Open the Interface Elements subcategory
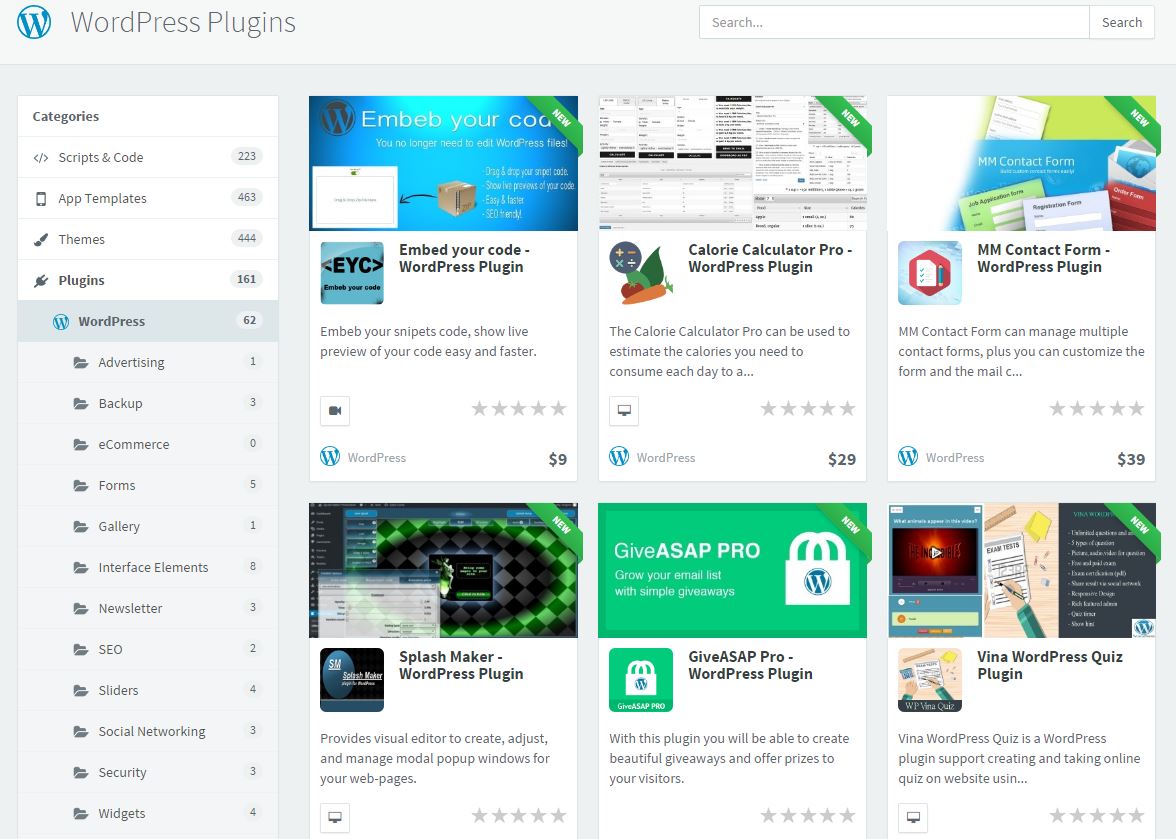This screenshot has width=1176, height=839. [148, 567]
